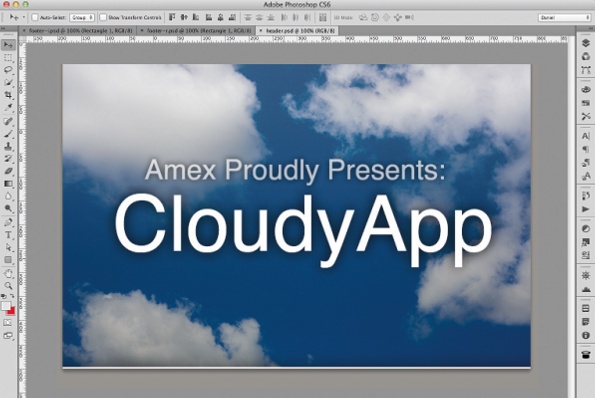Screen dimensions: 595x398
Task: Click Align Bottom Edges button
Action: pyautogui.click(x=196, y=17)
